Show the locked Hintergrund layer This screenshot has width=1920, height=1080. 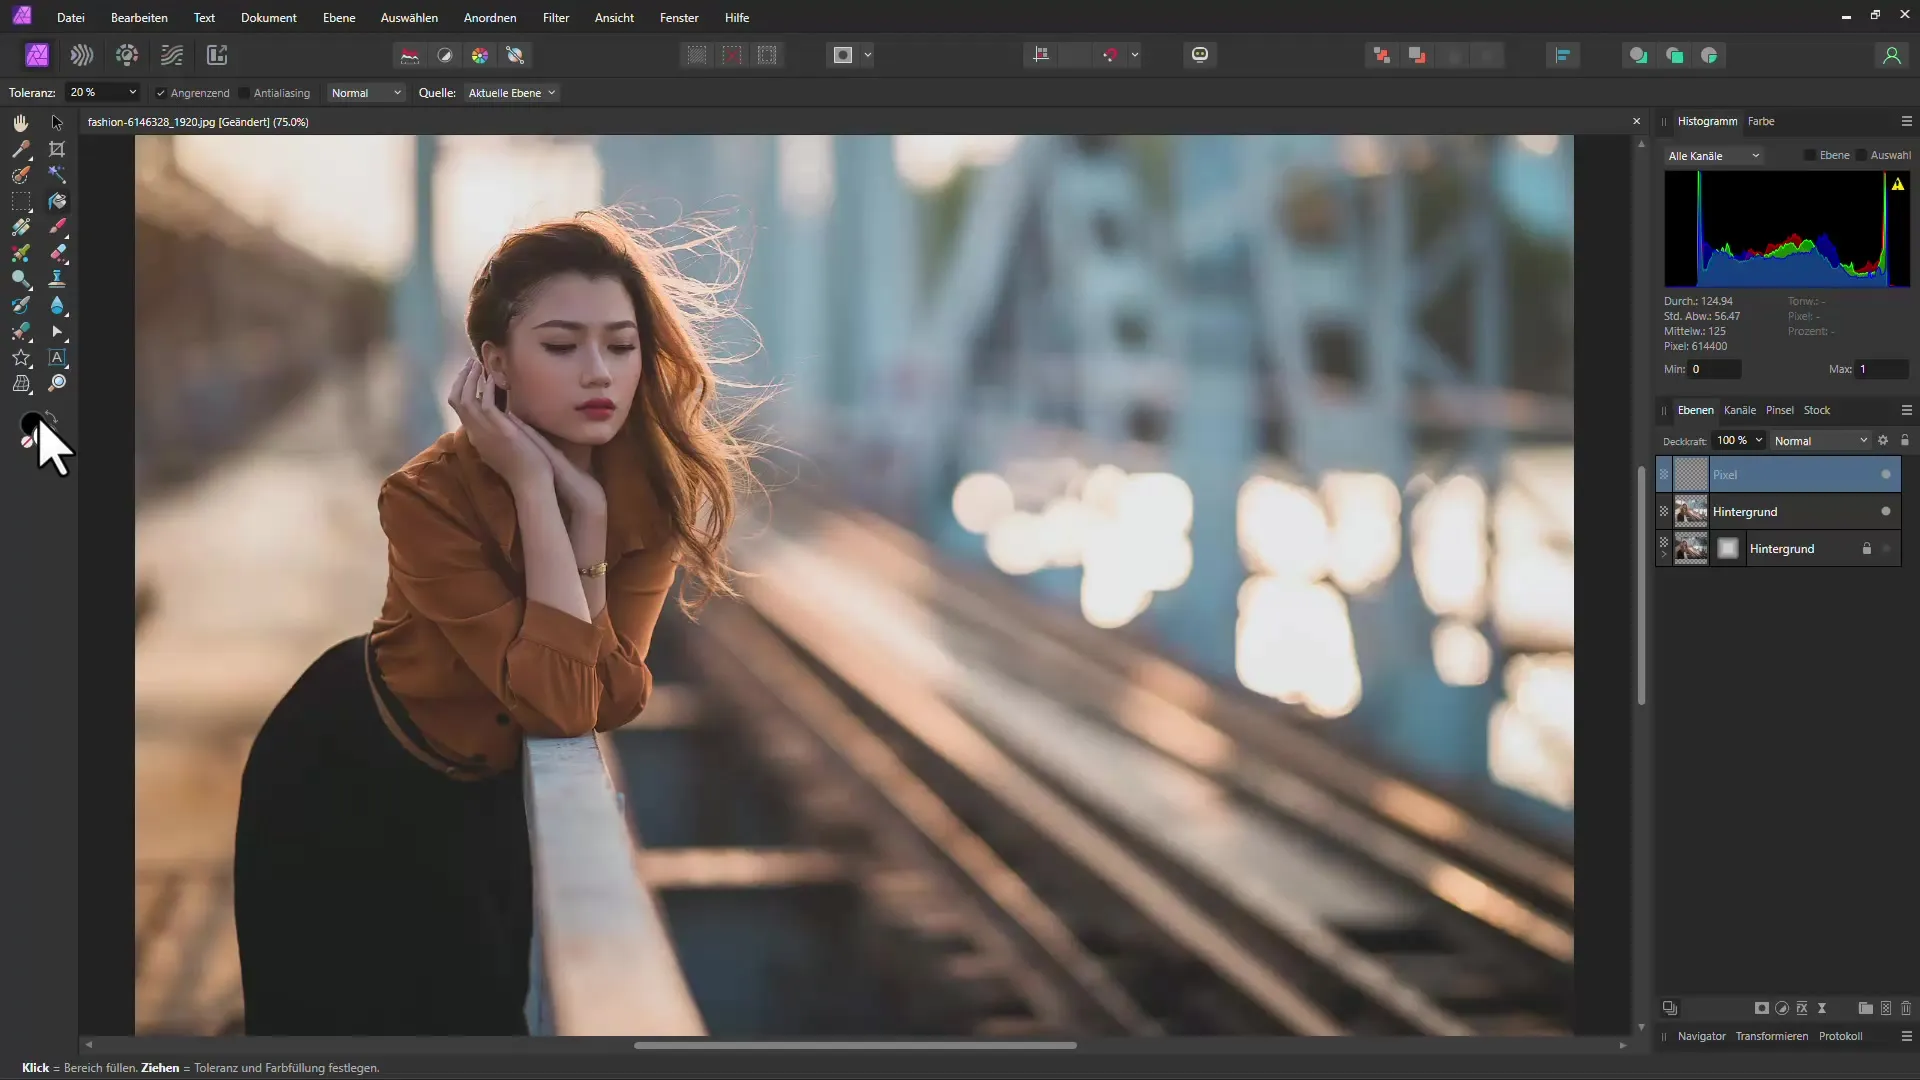coord(1886,548)
